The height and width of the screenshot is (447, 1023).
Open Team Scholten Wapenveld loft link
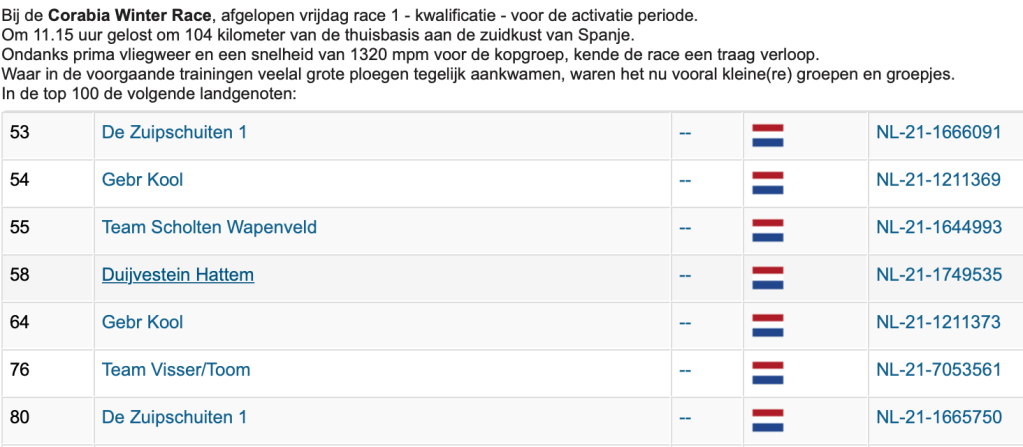[209, 227]
